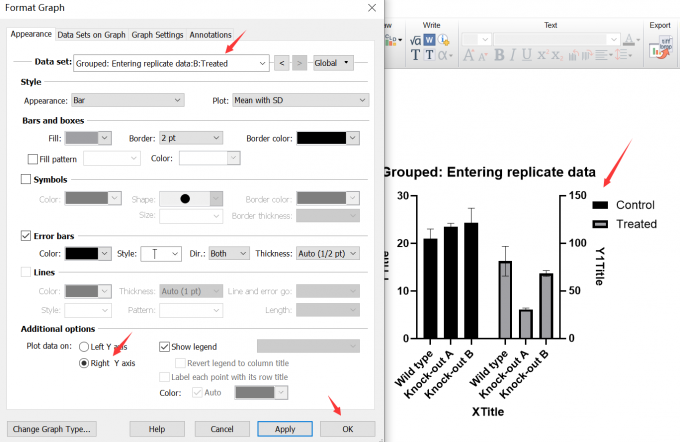Enable the Symbols checkbox

(26, 179)
